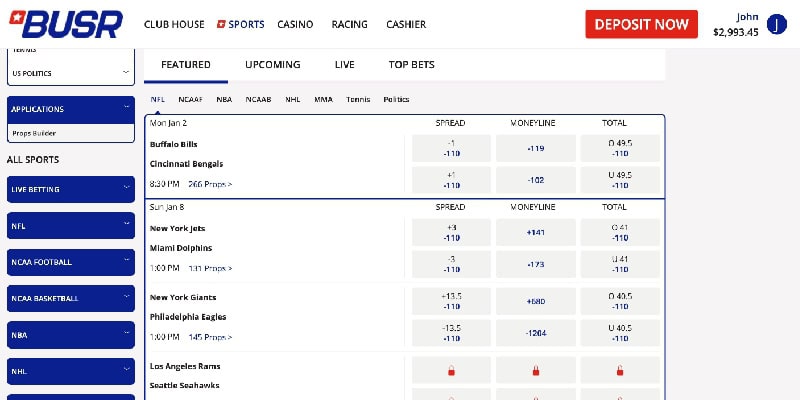
Task: Open Props Builder application
Action: point(34,133)
